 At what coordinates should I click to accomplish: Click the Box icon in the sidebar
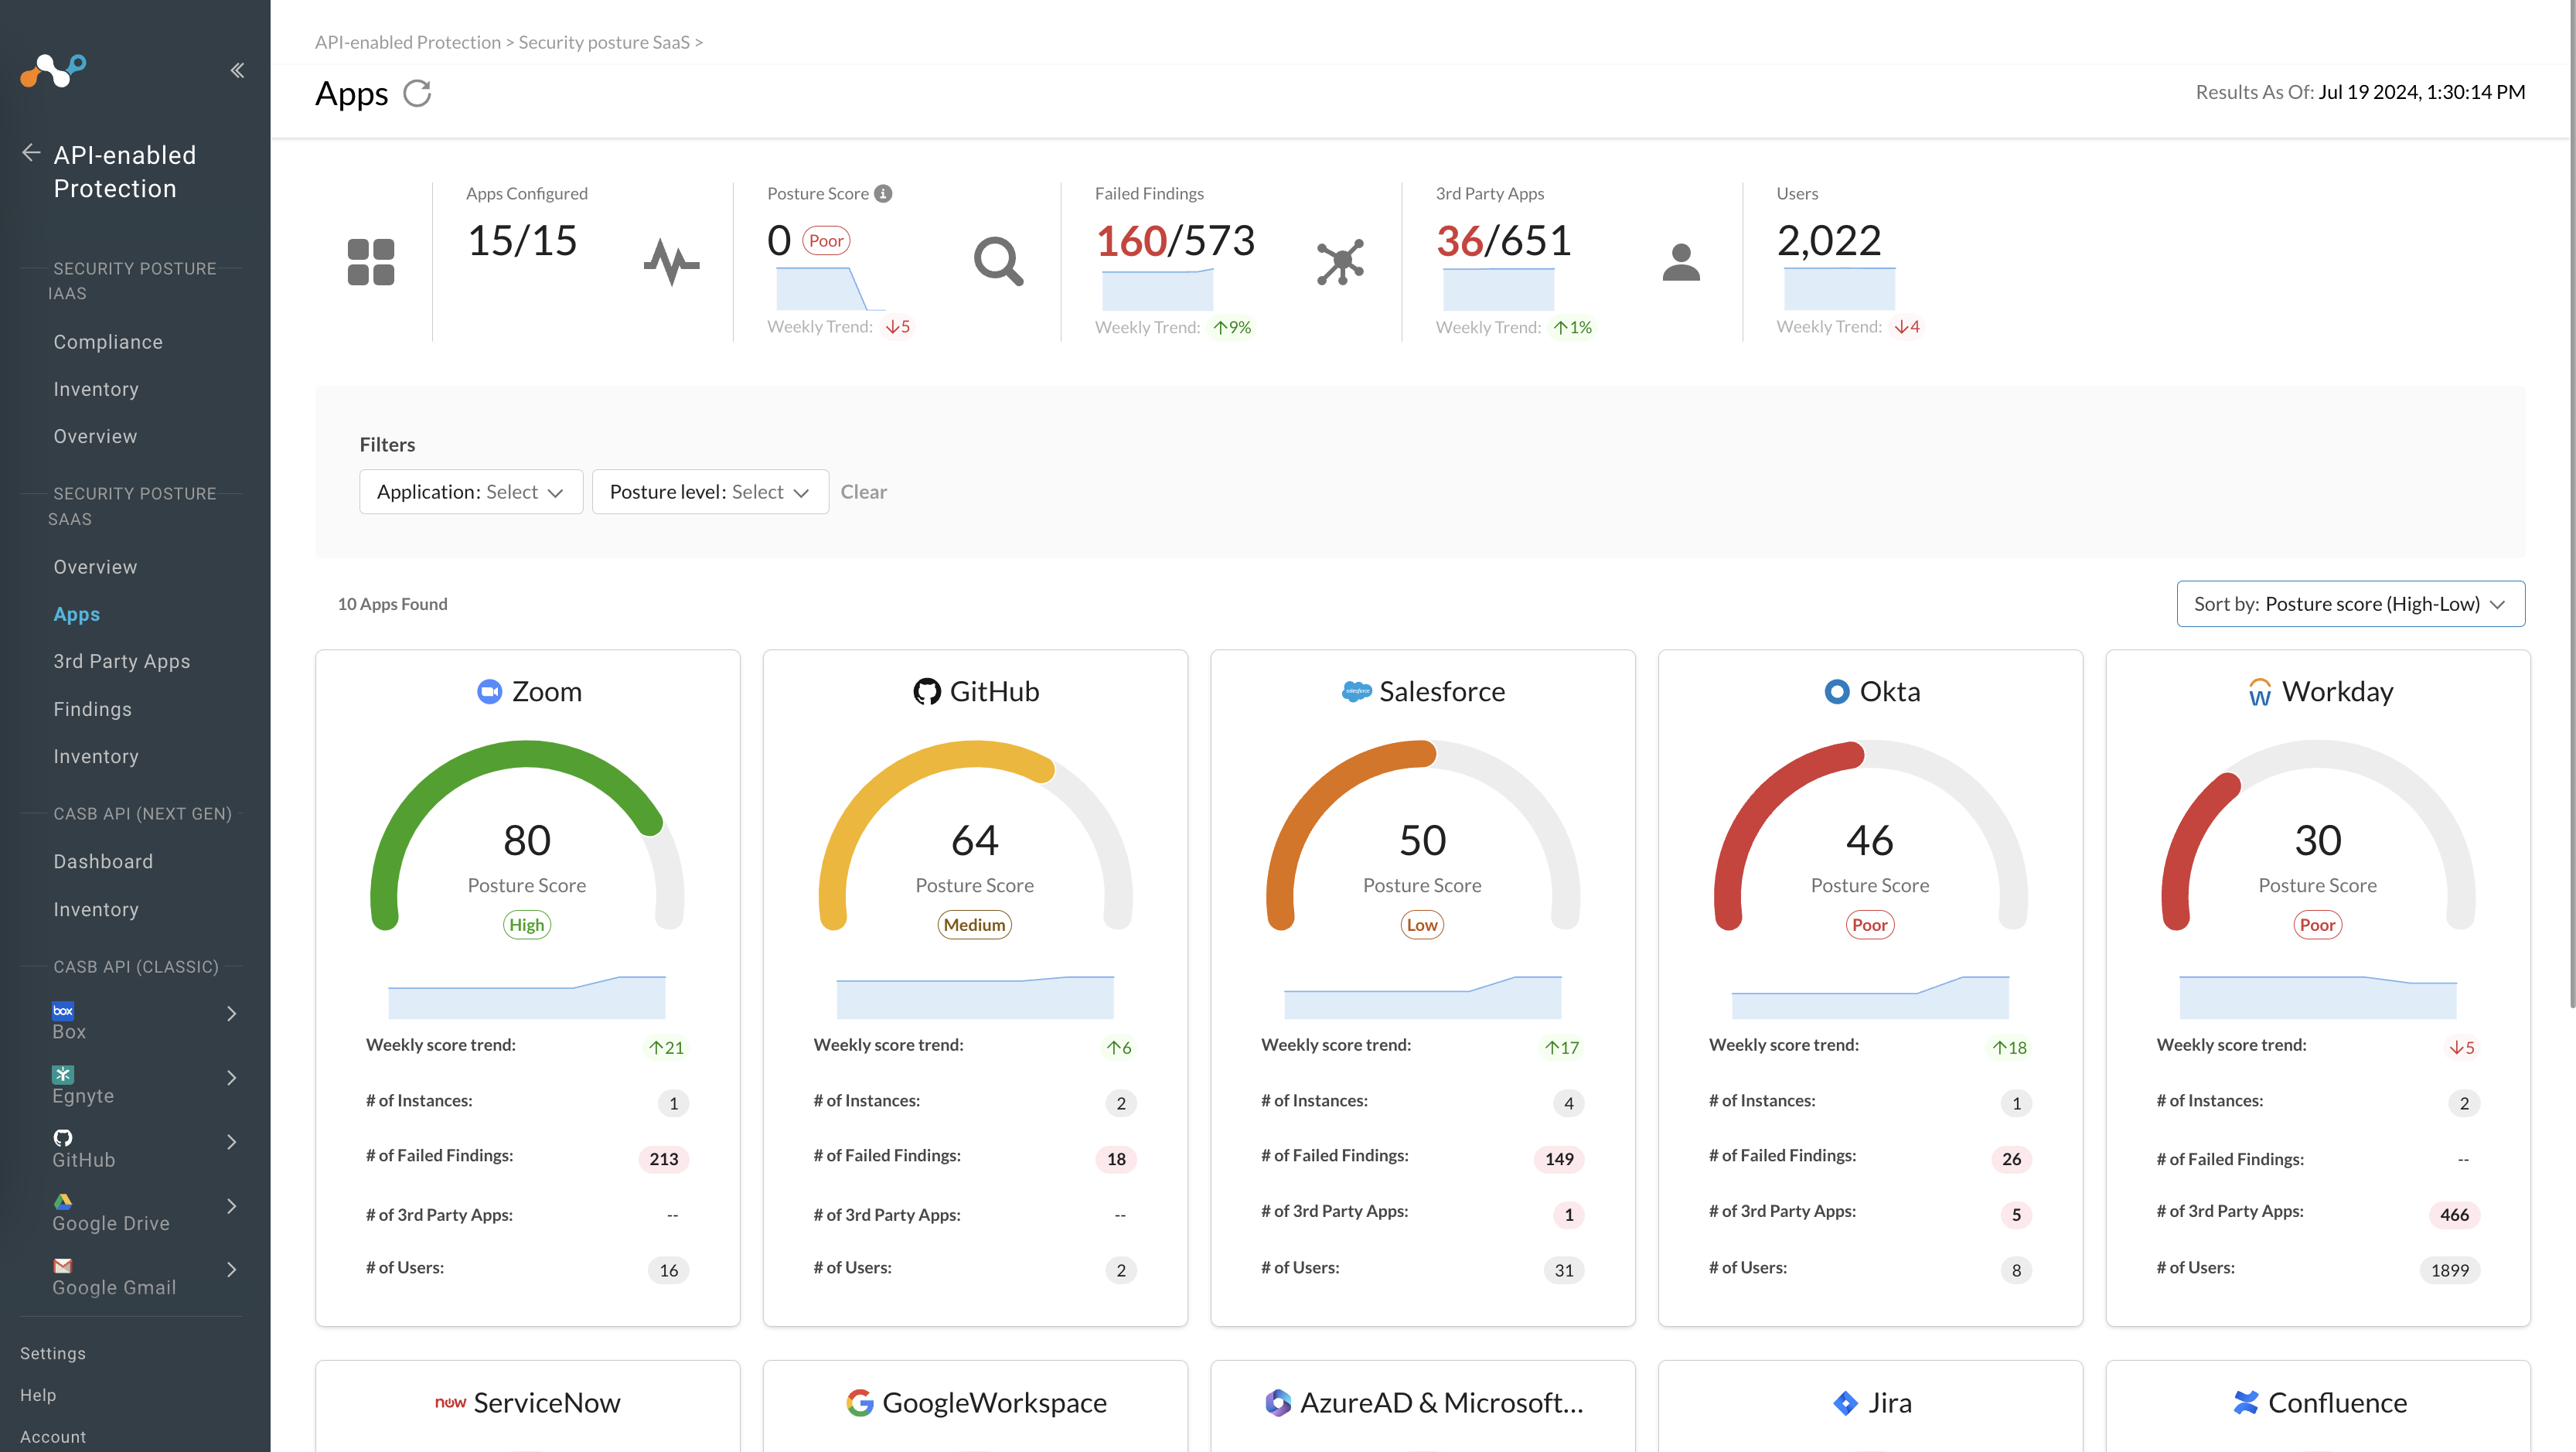[62, 1011]
